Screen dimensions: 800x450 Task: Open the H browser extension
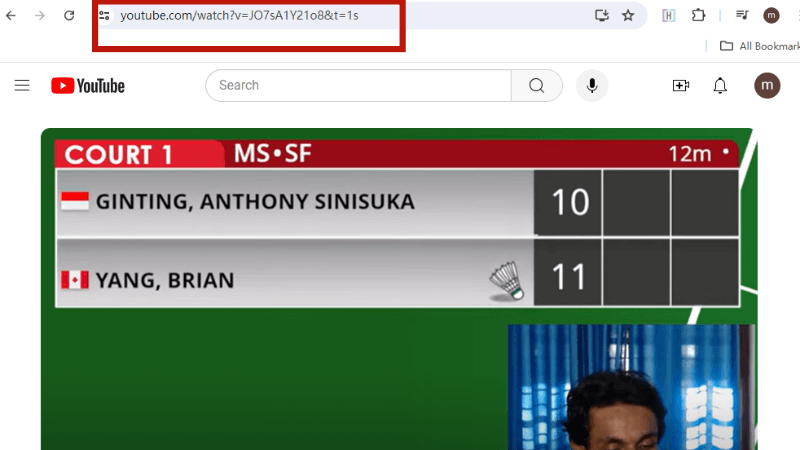[x=668, y=16]
